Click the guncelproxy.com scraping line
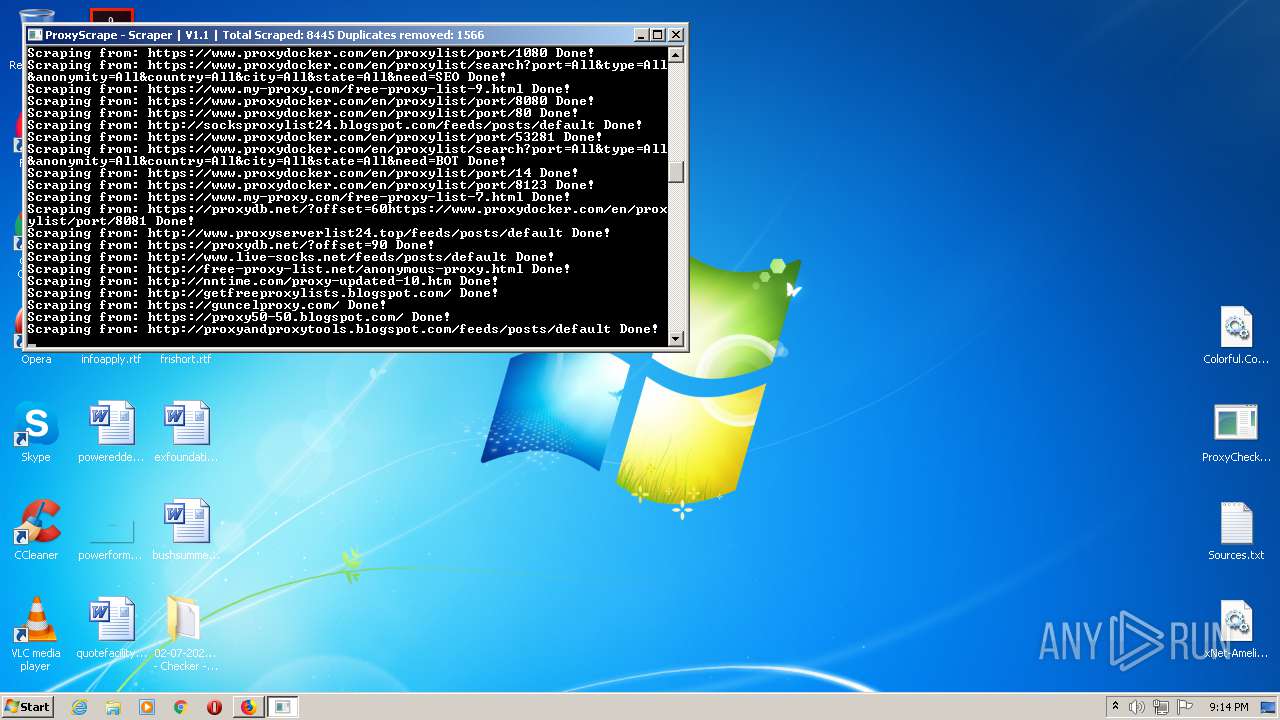Viewport: 1280px width, 720px height. tap(207, 305)
